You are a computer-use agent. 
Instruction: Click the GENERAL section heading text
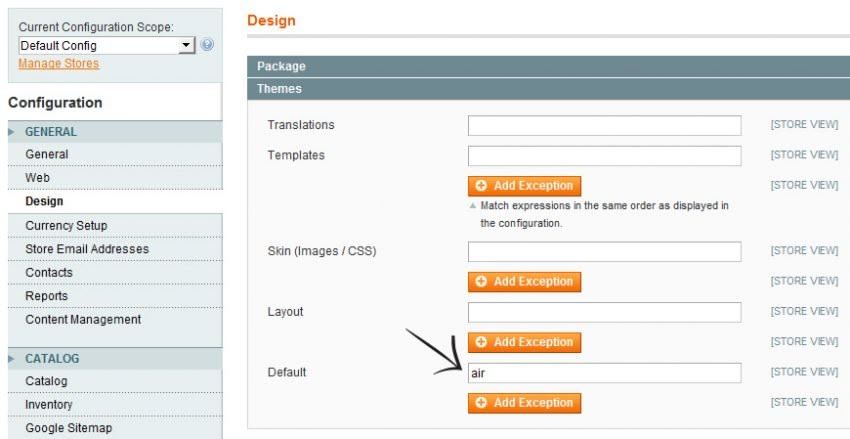51,132
